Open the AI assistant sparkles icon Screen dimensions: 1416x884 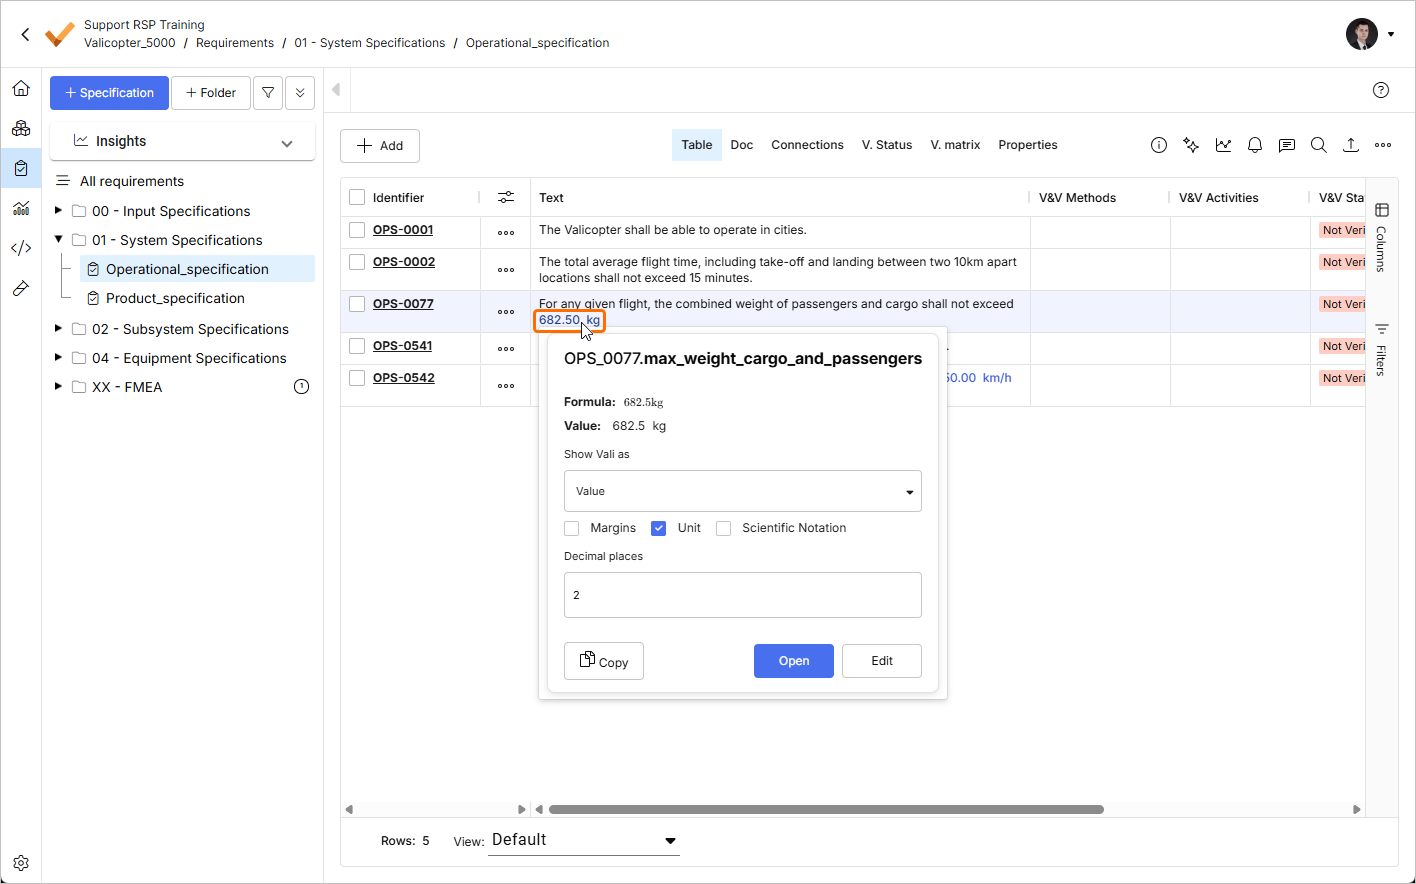click(x=1191, y=145)
